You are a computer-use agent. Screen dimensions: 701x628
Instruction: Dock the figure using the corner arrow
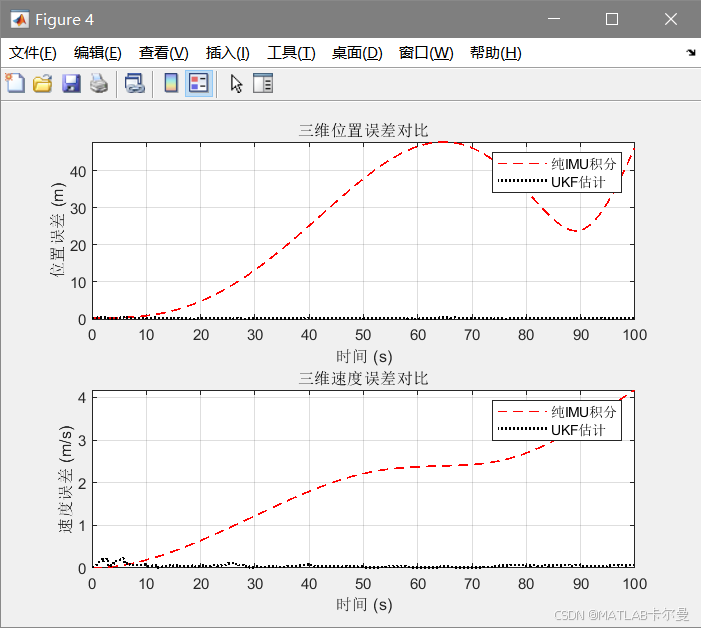click(x=691, y=53)
